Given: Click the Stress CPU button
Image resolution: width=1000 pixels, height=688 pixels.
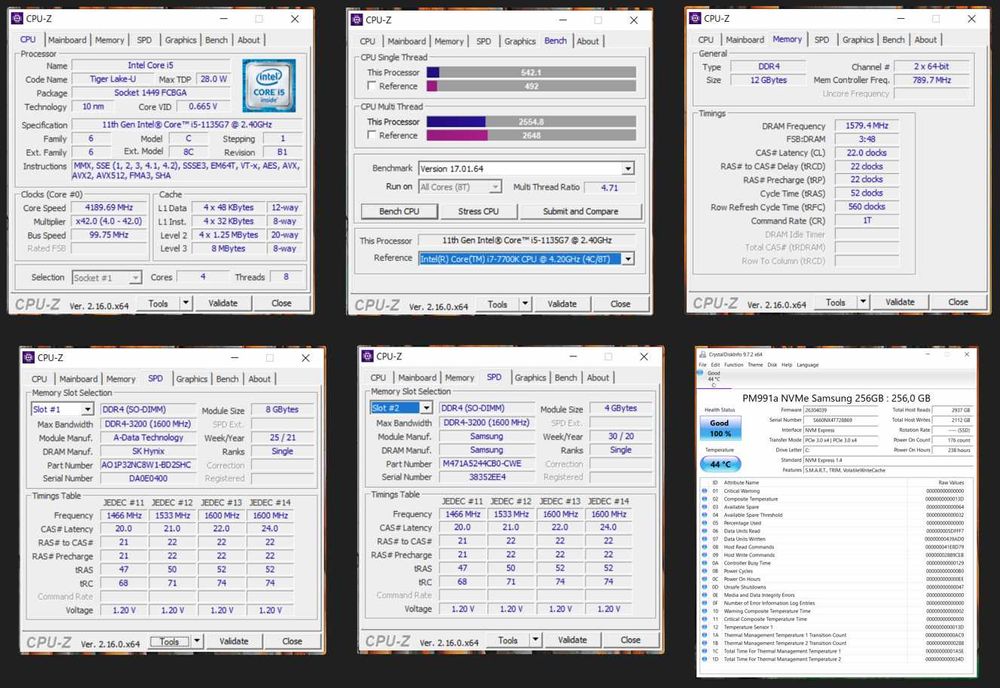Looking at the screenshot, I should 478,212.
